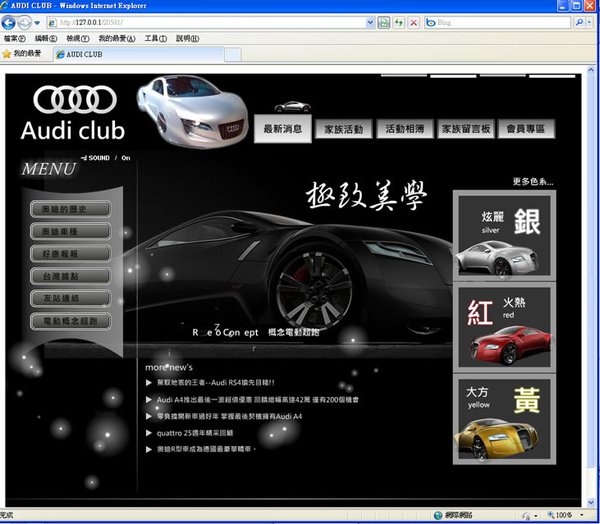Click the browser Forward arrow button
The width and height of the screenshot is (600, 524).
24,23
